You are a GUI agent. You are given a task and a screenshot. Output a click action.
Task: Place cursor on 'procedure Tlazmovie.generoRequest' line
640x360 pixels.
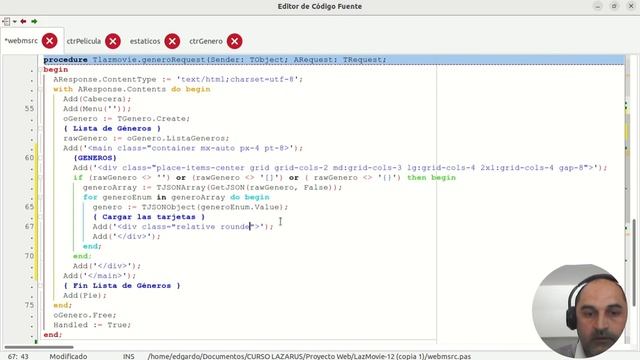tap(215, 60)
